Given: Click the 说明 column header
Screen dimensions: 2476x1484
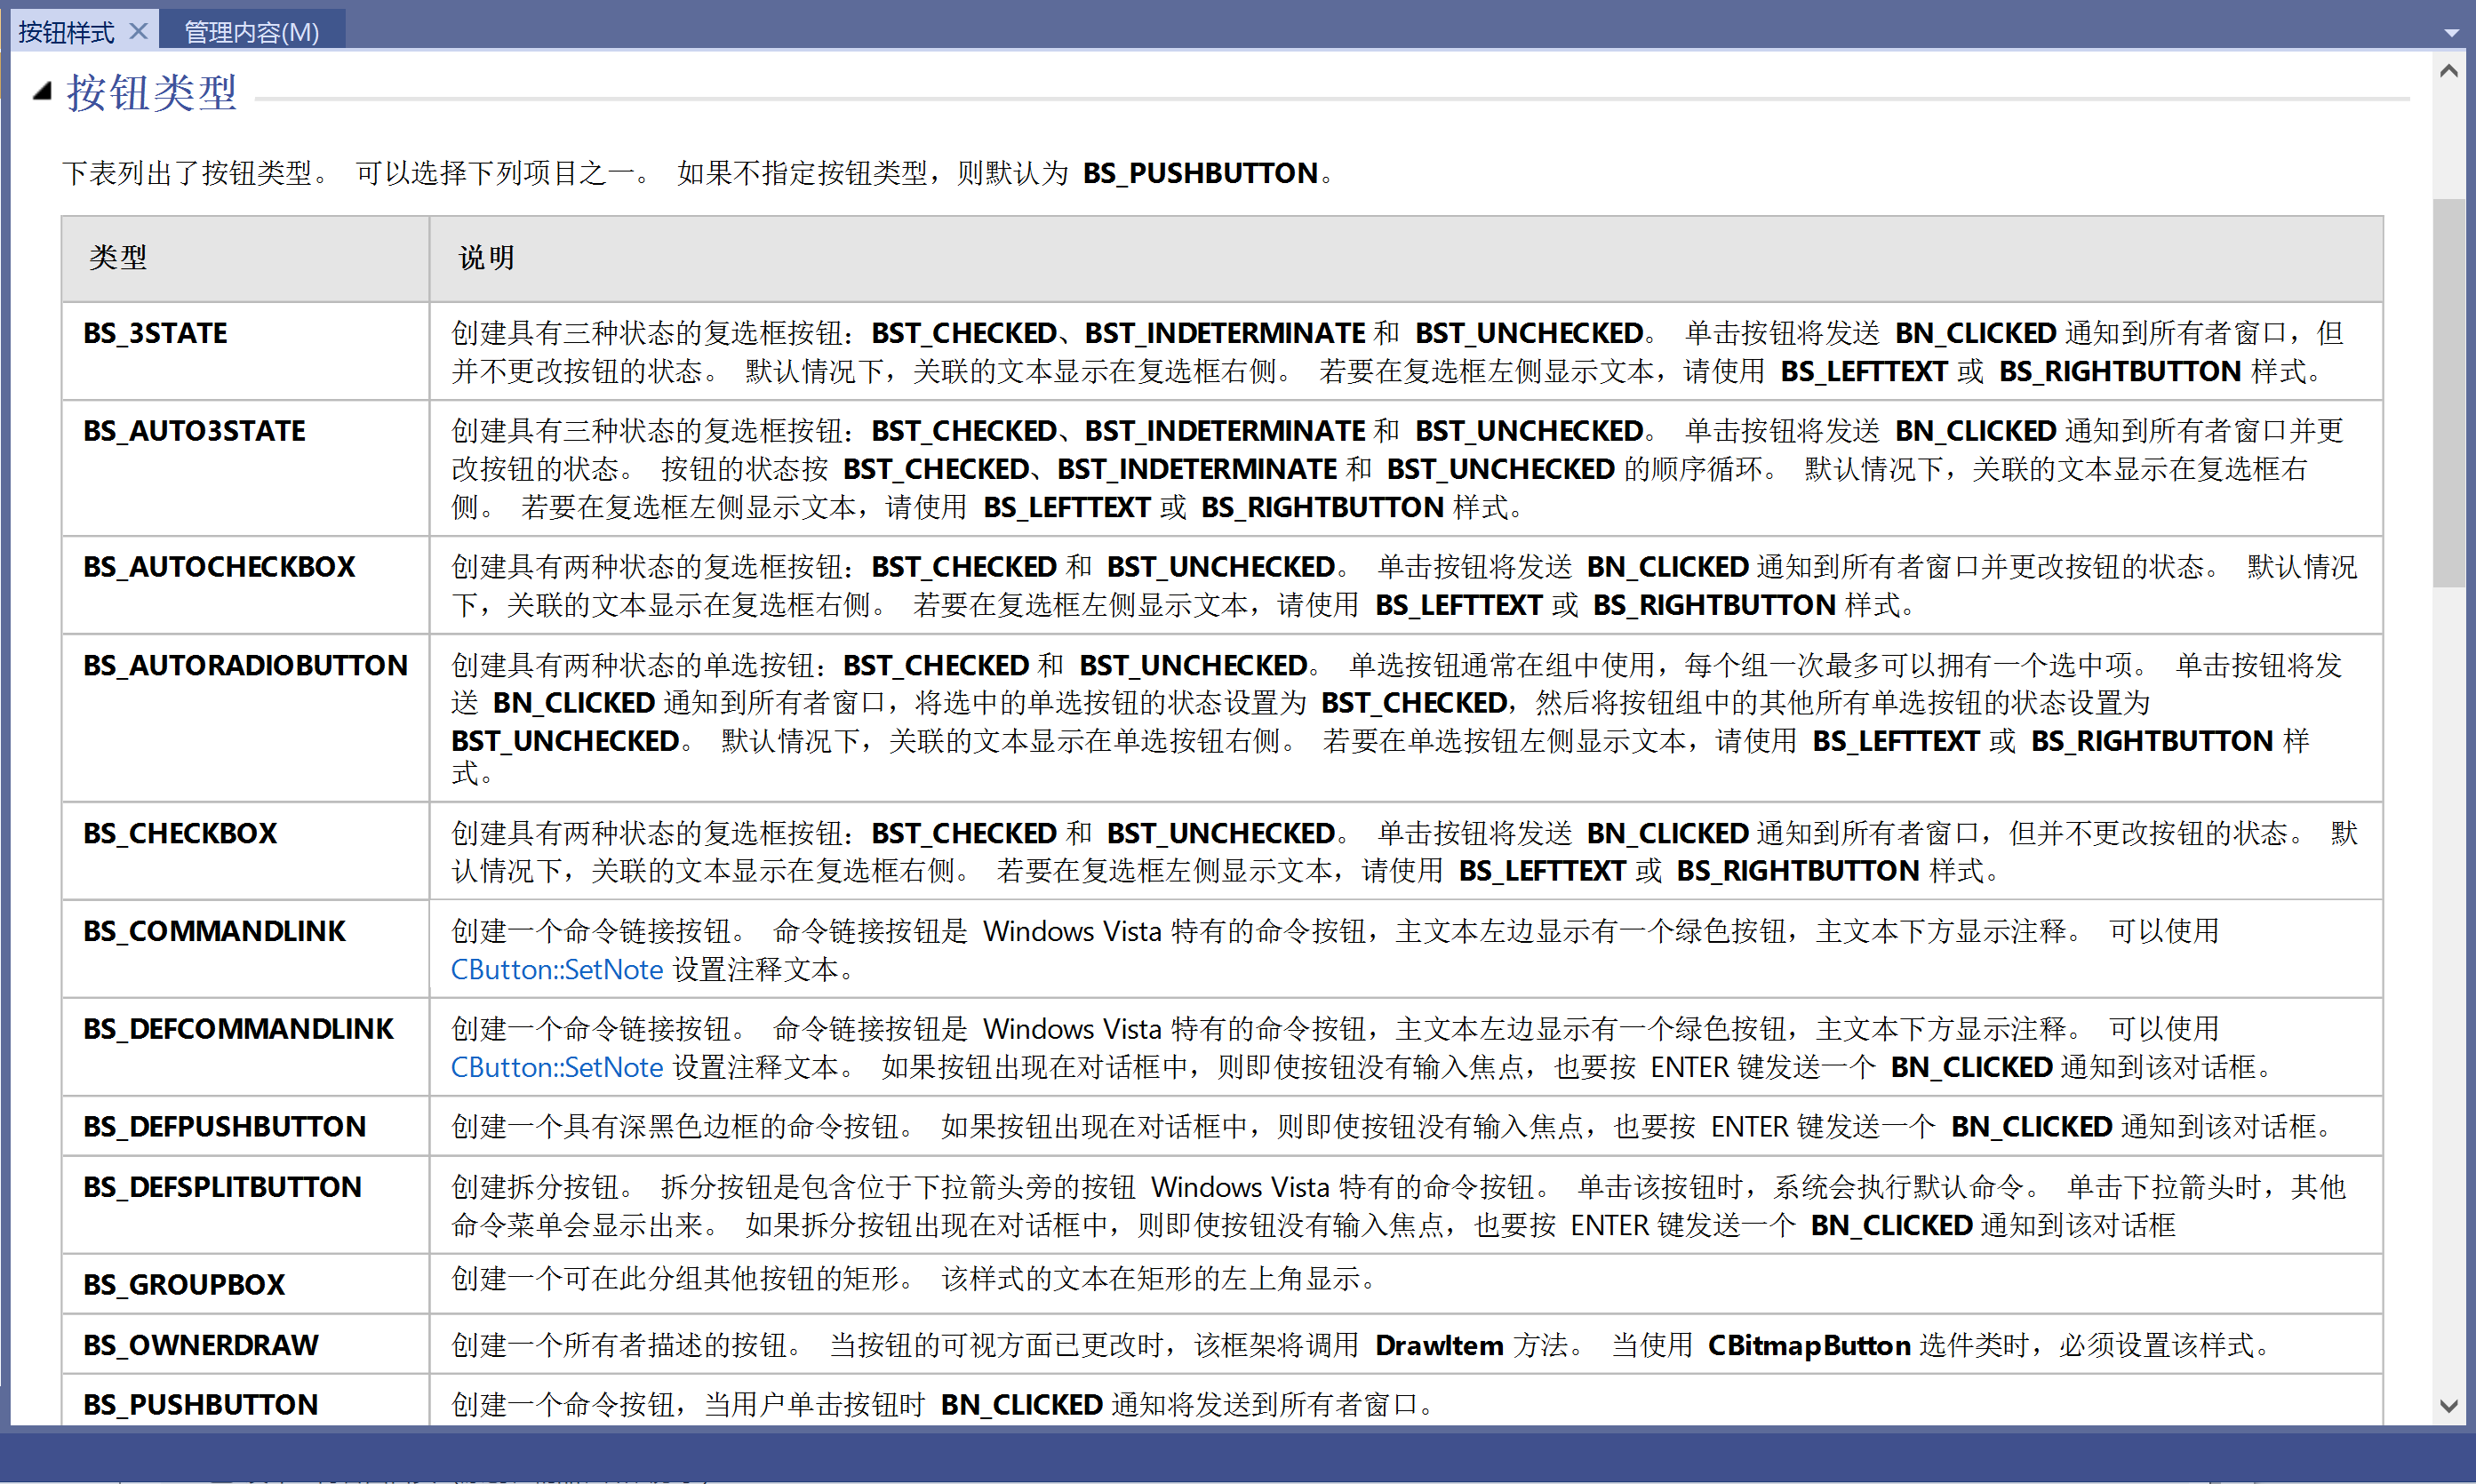Looking at the screenshot, I should click(x=486, y=258).
